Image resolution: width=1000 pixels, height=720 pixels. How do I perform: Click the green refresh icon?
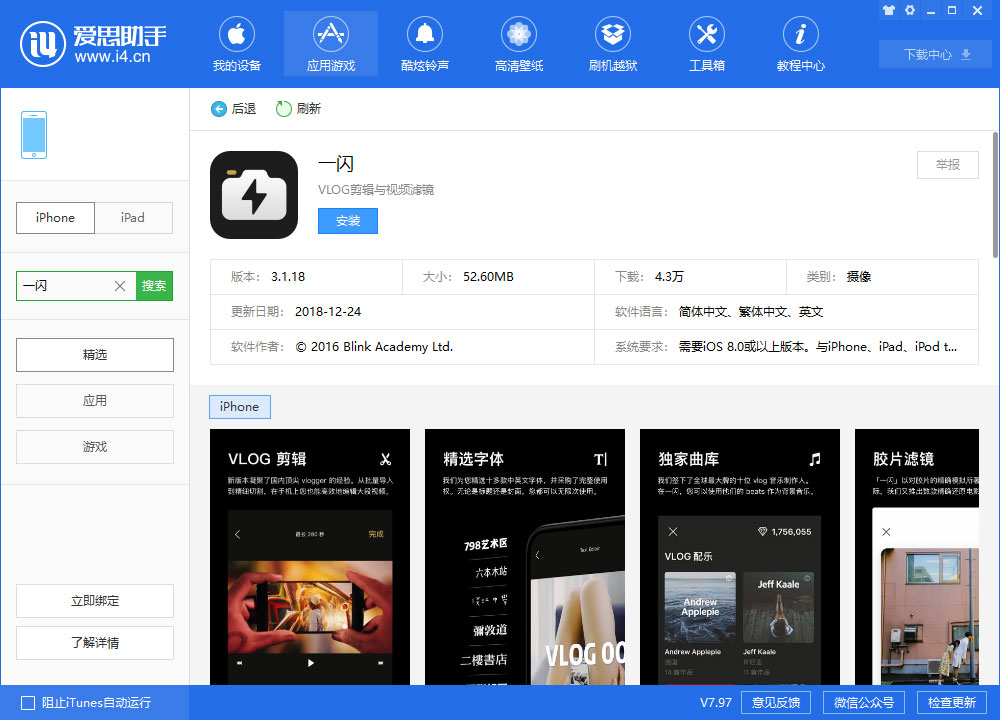[x=284, y=109]
